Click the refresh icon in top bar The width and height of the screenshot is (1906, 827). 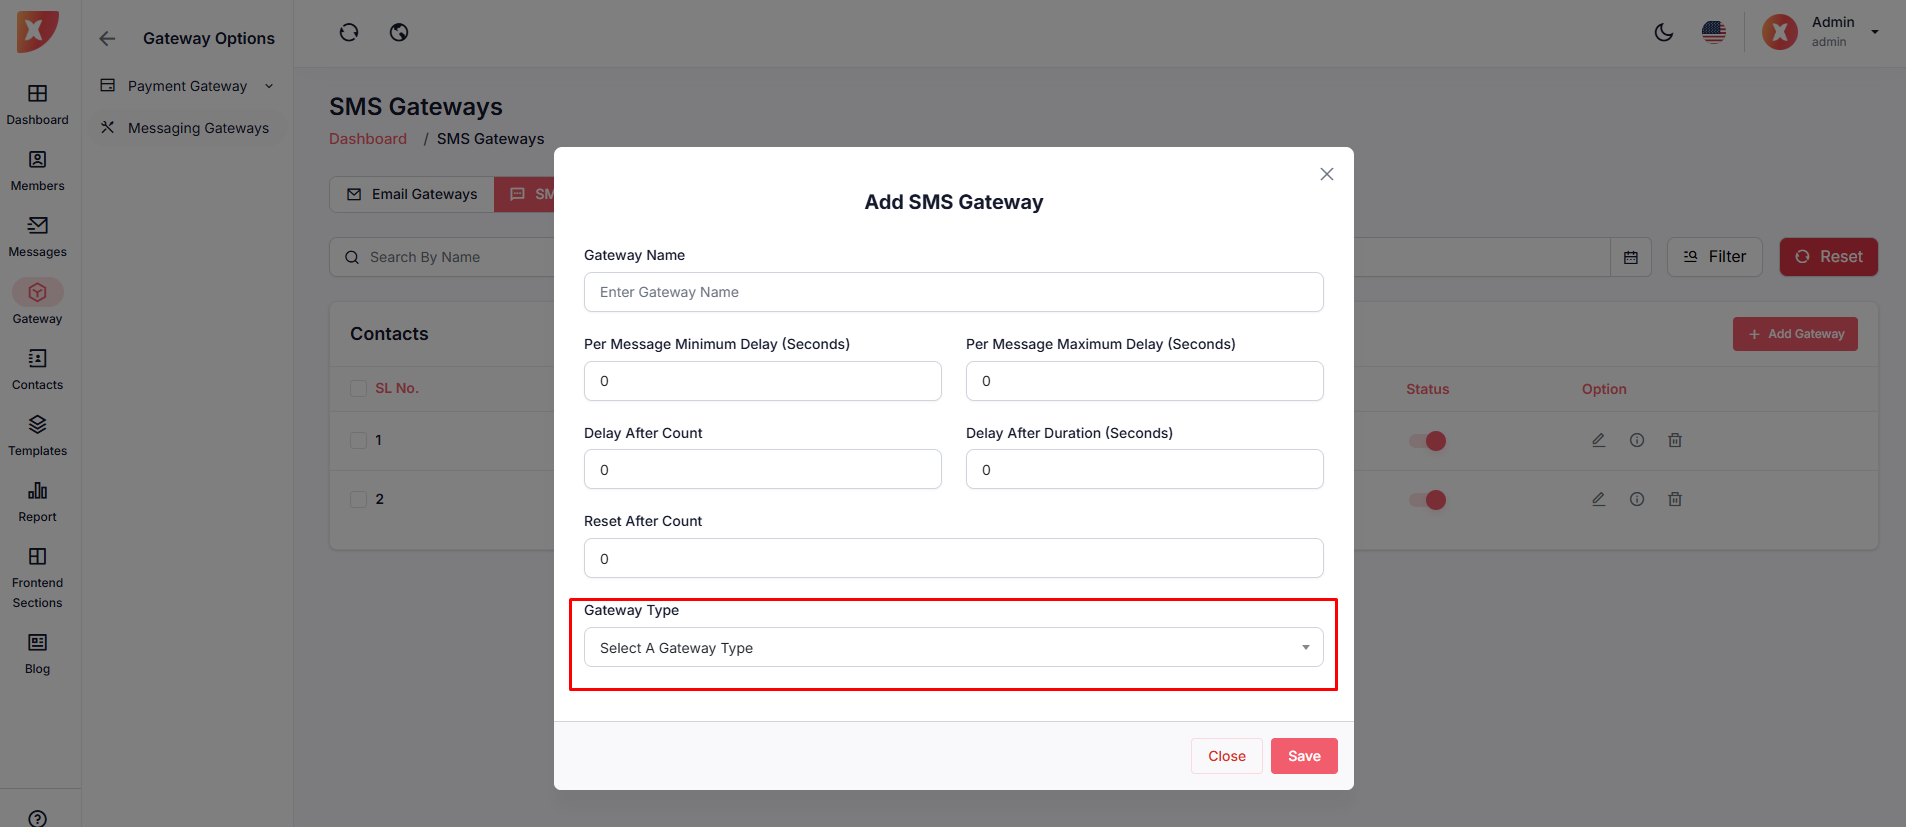tap(348, 33)
